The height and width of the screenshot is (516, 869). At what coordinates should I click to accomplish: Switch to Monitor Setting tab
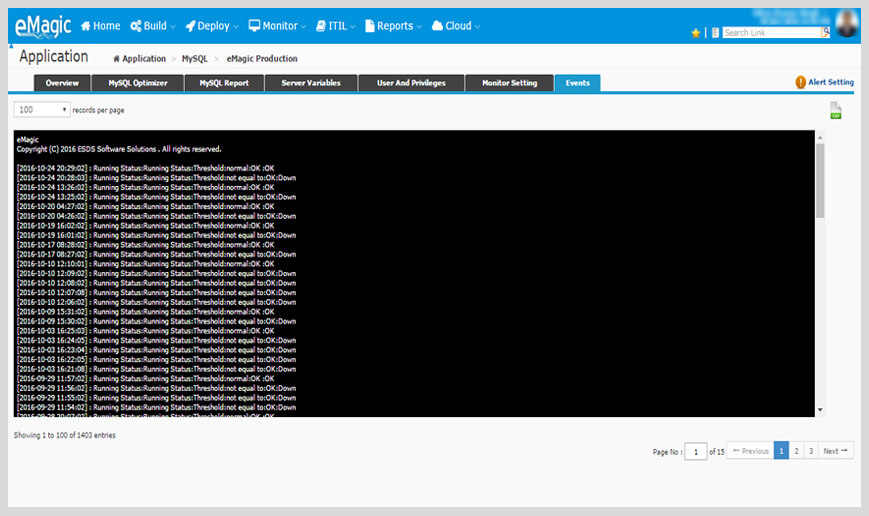click(509, 83)
